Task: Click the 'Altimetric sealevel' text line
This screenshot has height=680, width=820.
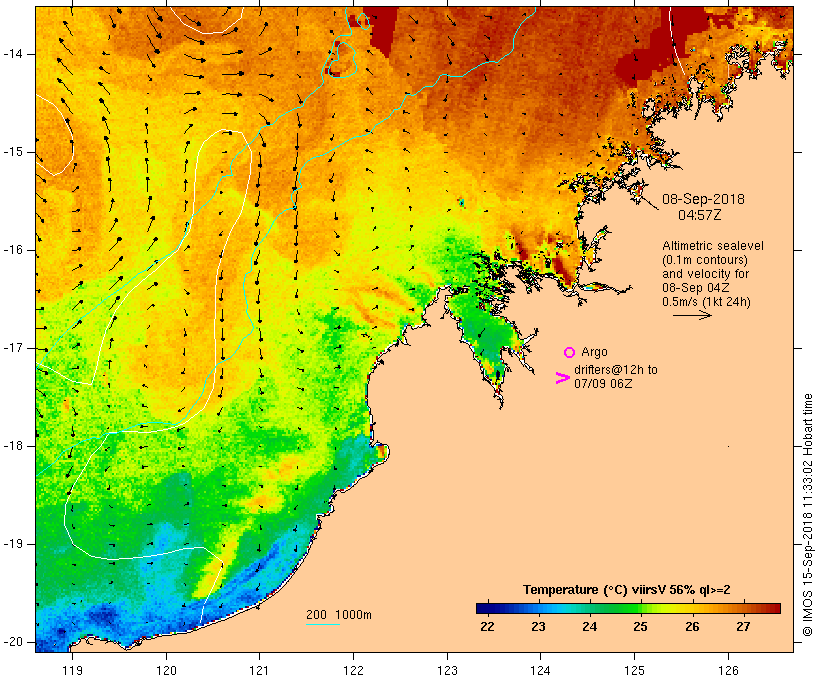Action: pyautogui.click(x=713, y=246)
